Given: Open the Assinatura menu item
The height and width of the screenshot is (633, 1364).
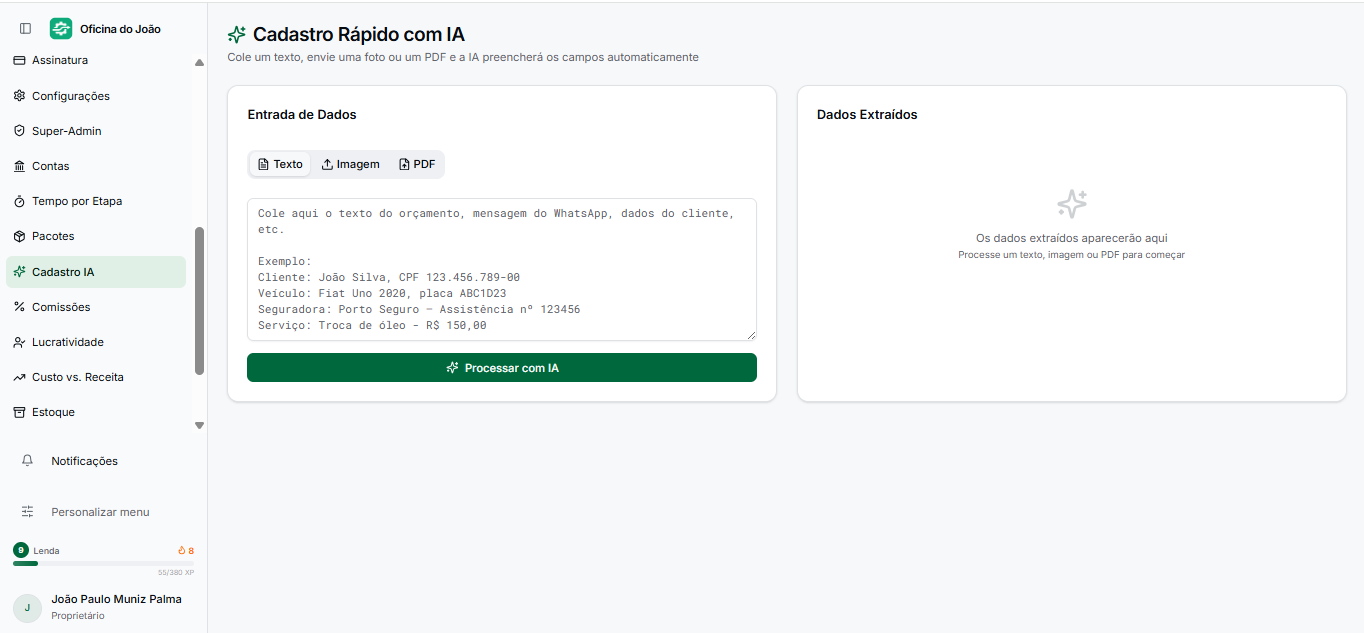Looking at the screenshot, I should point(96,60).
